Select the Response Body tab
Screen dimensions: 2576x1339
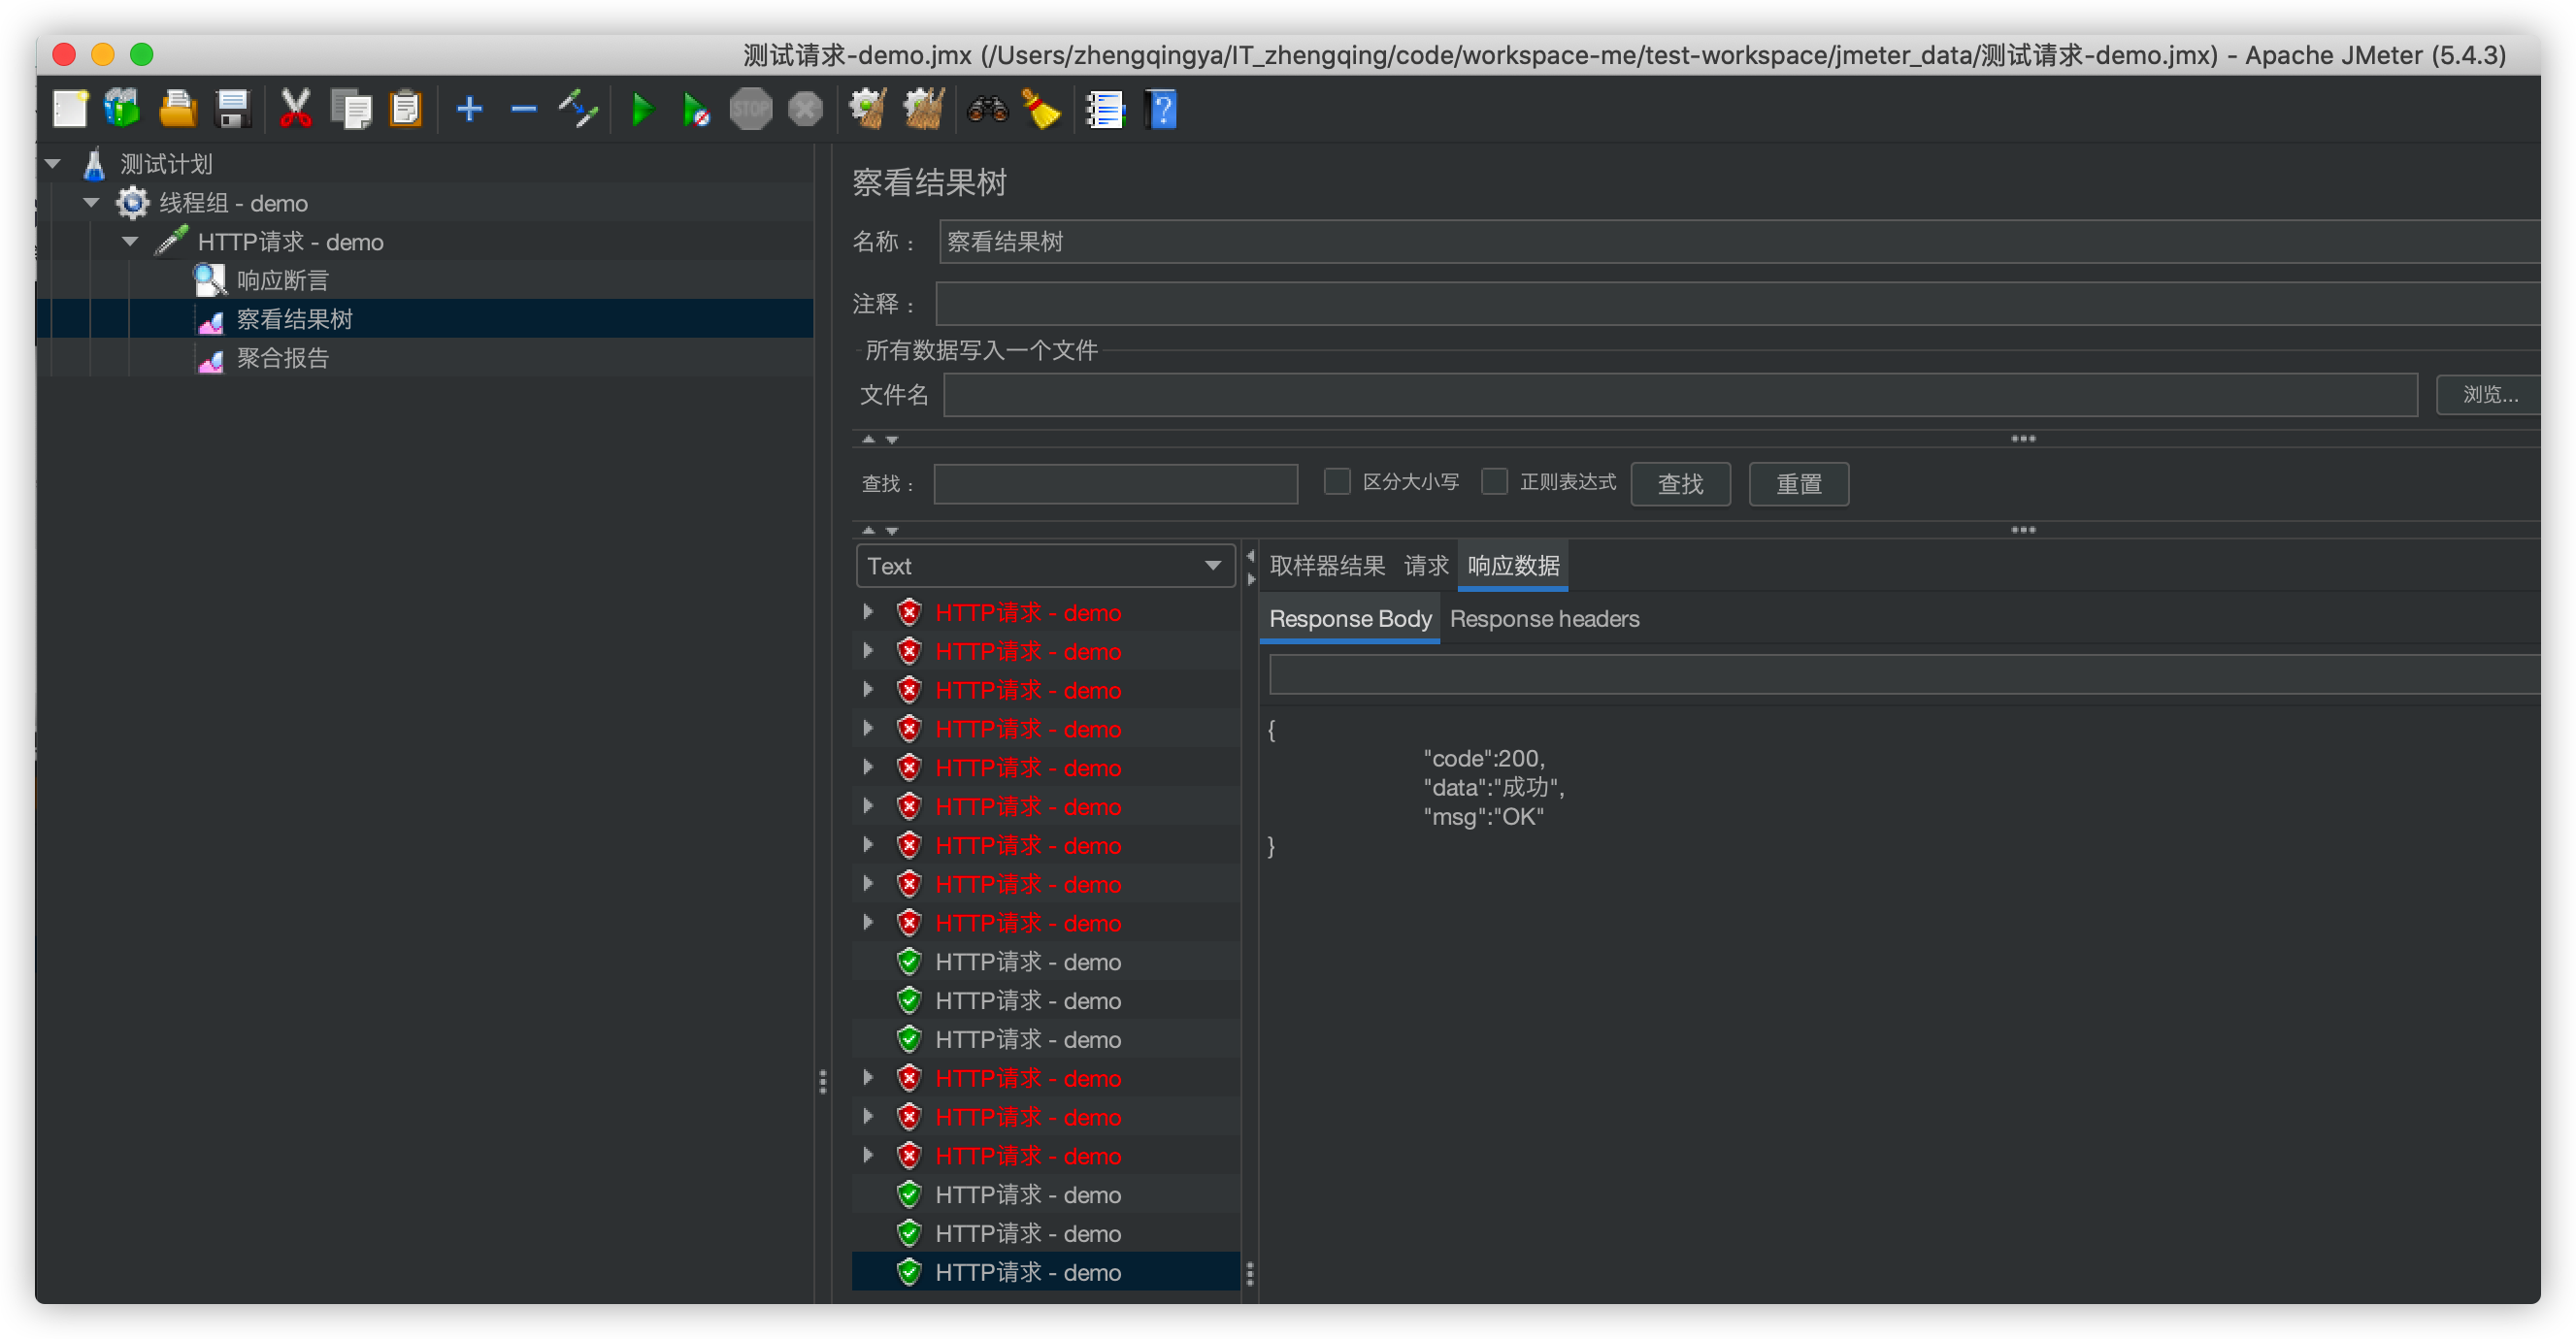pos(1350,619)
